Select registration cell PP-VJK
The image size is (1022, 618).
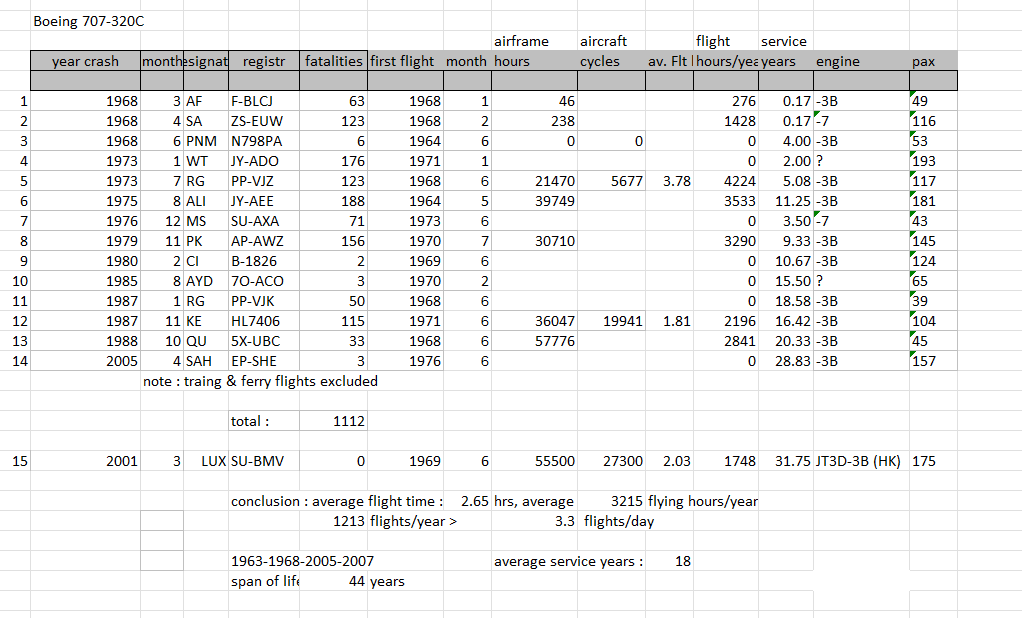(x=264, y=301)
